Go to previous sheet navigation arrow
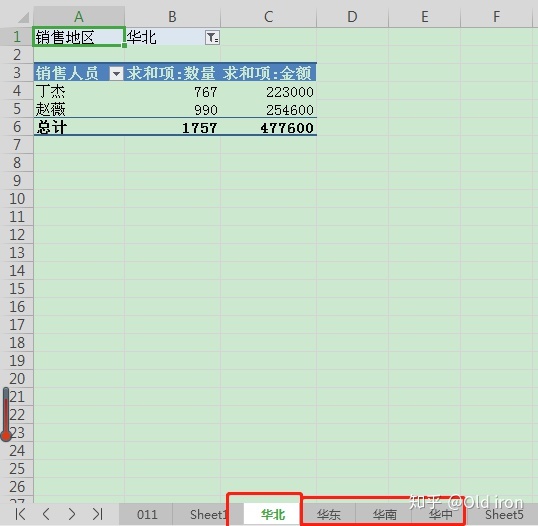The height and width of the screenshot is (526, 538). click(46, 514)
